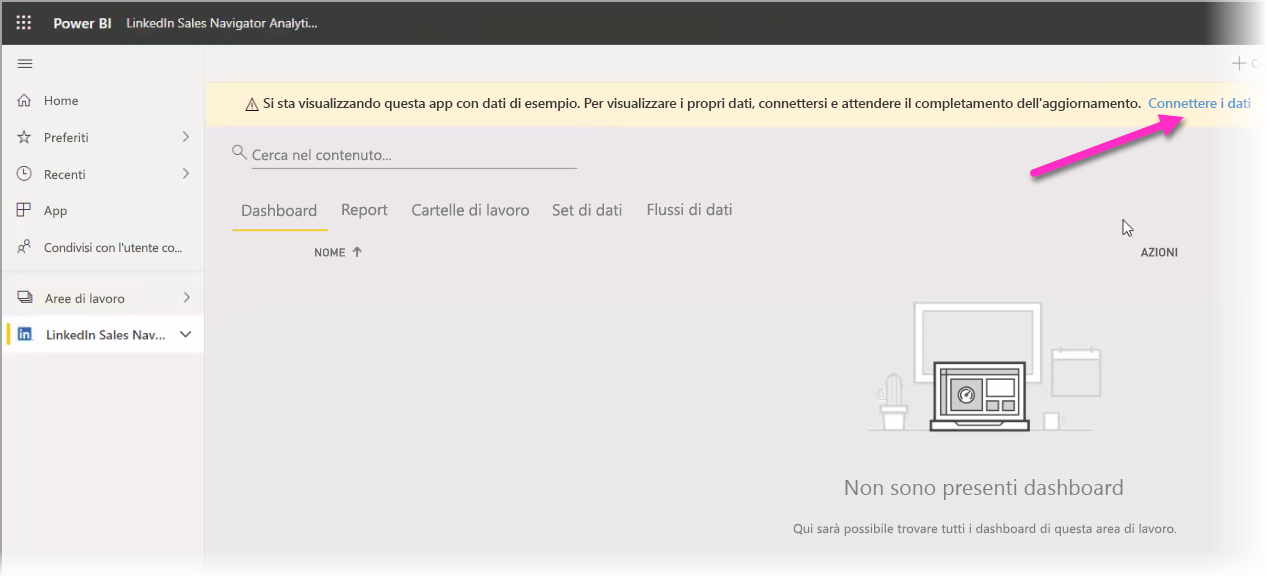Viewport: 1267px width, 577px height.
Task: Sort by the NOME column header
Action: [x=329, y=252]
